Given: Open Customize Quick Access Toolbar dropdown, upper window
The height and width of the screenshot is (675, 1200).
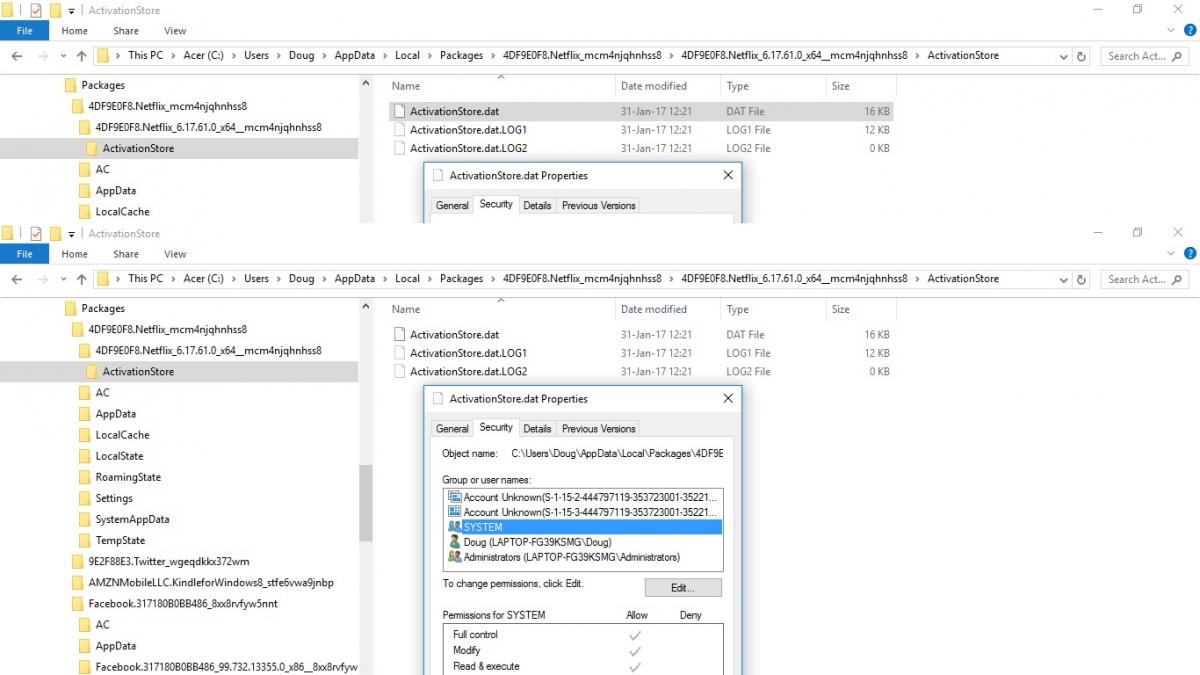Looking at the screenshot, I should click(72, 11).
